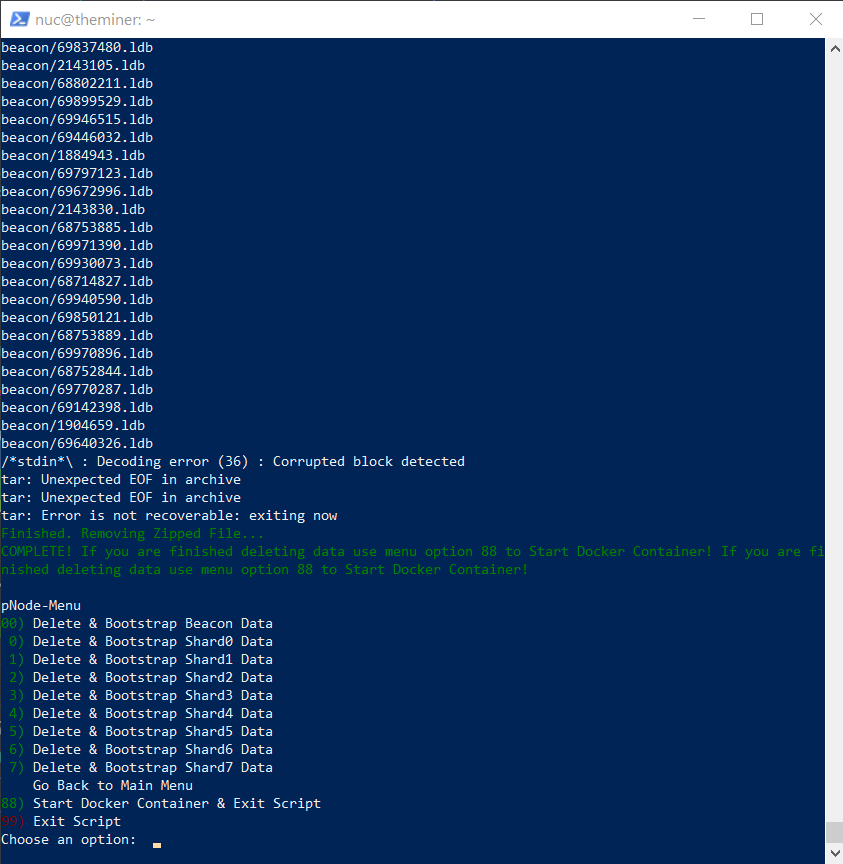Click the scrollbar up arrow
The width and height of the screenshot is (843, 864).
(835, 48)
